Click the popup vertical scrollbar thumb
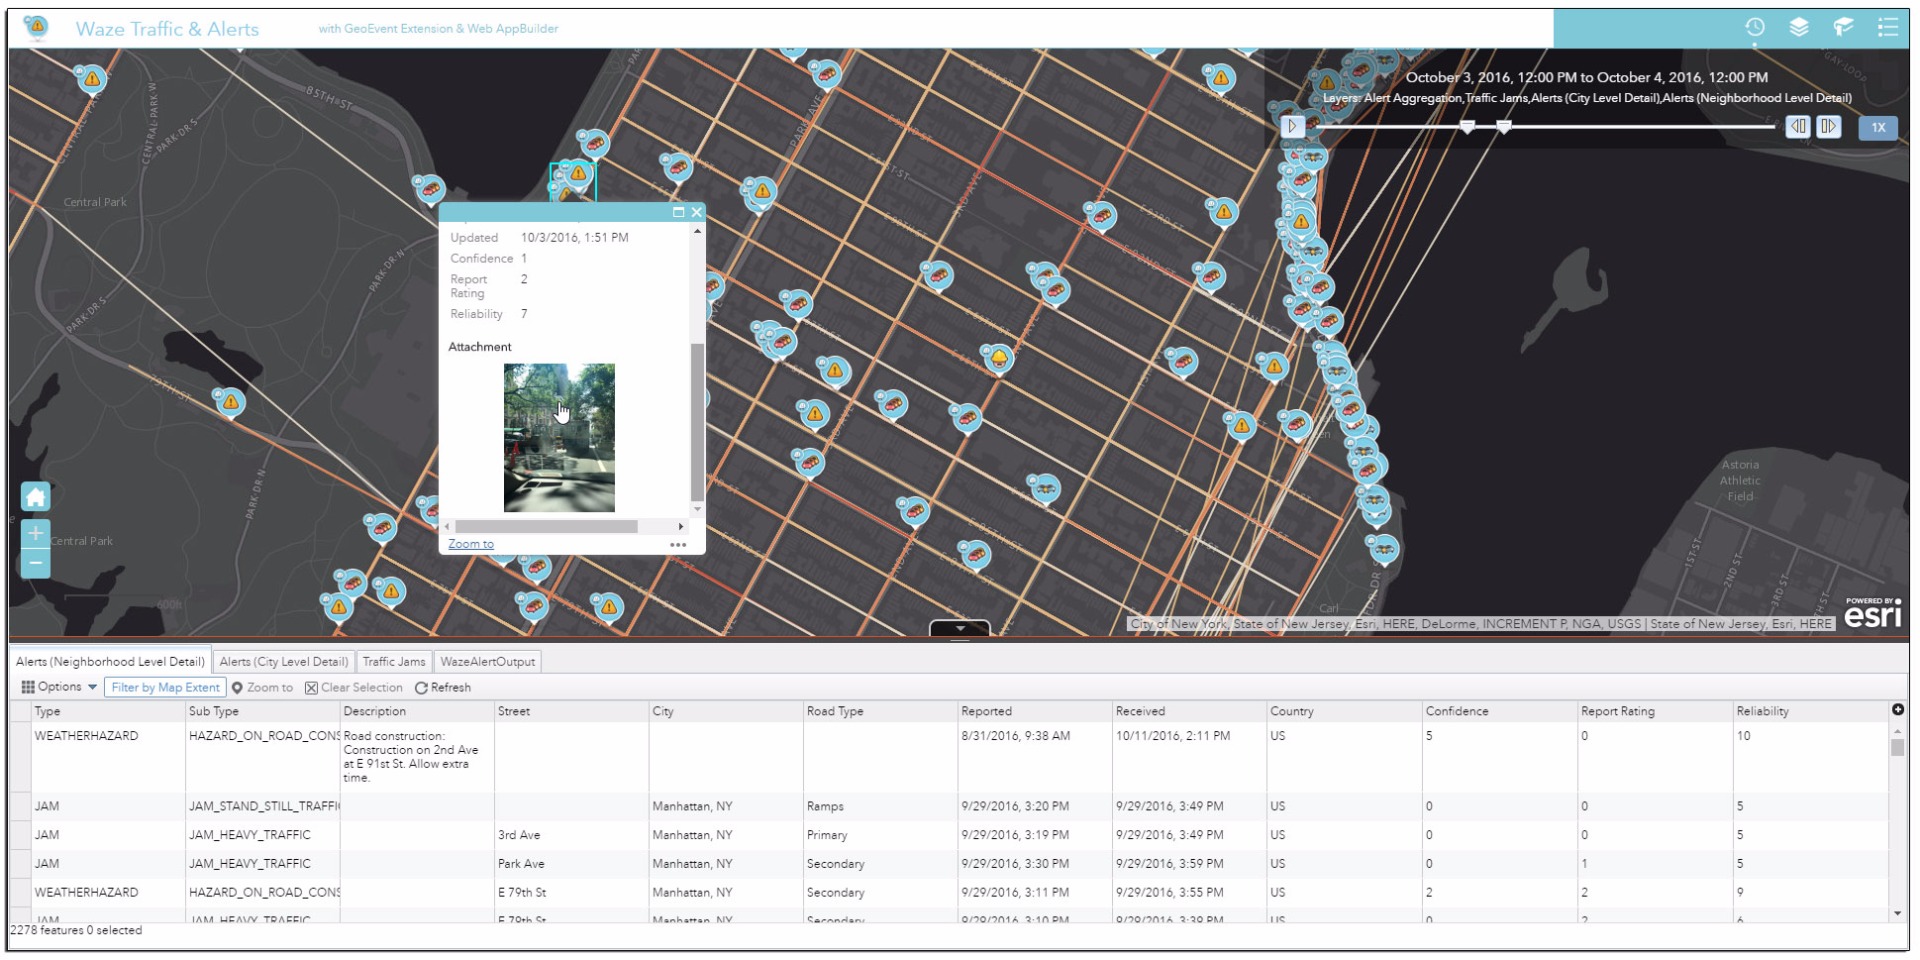Viewport: 1920px width, 960px height. click(697, 421)
